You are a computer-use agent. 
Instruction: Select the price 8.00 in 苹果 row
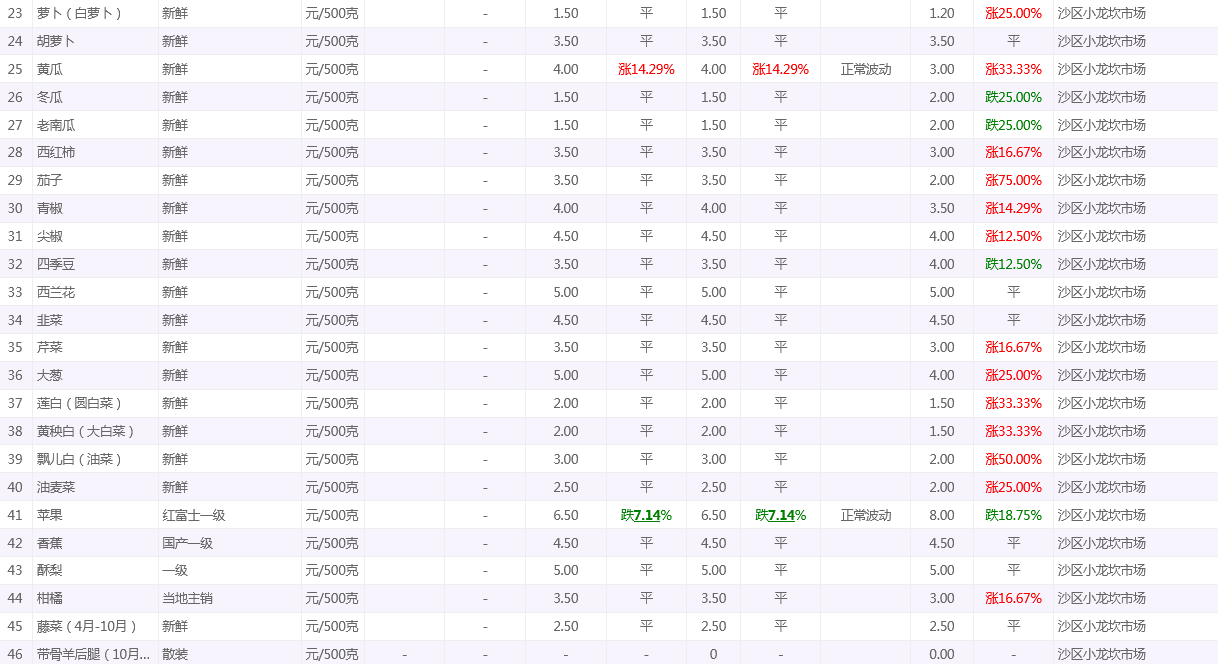pyautogui.click(x=942, y=515)
